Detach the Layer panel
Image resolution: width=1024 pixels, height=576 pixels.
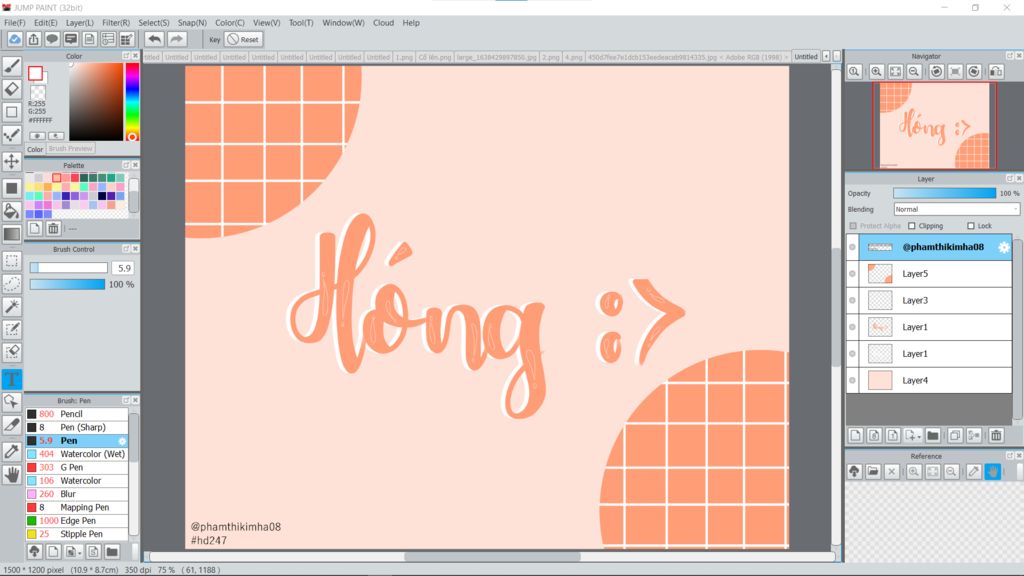1009,178
